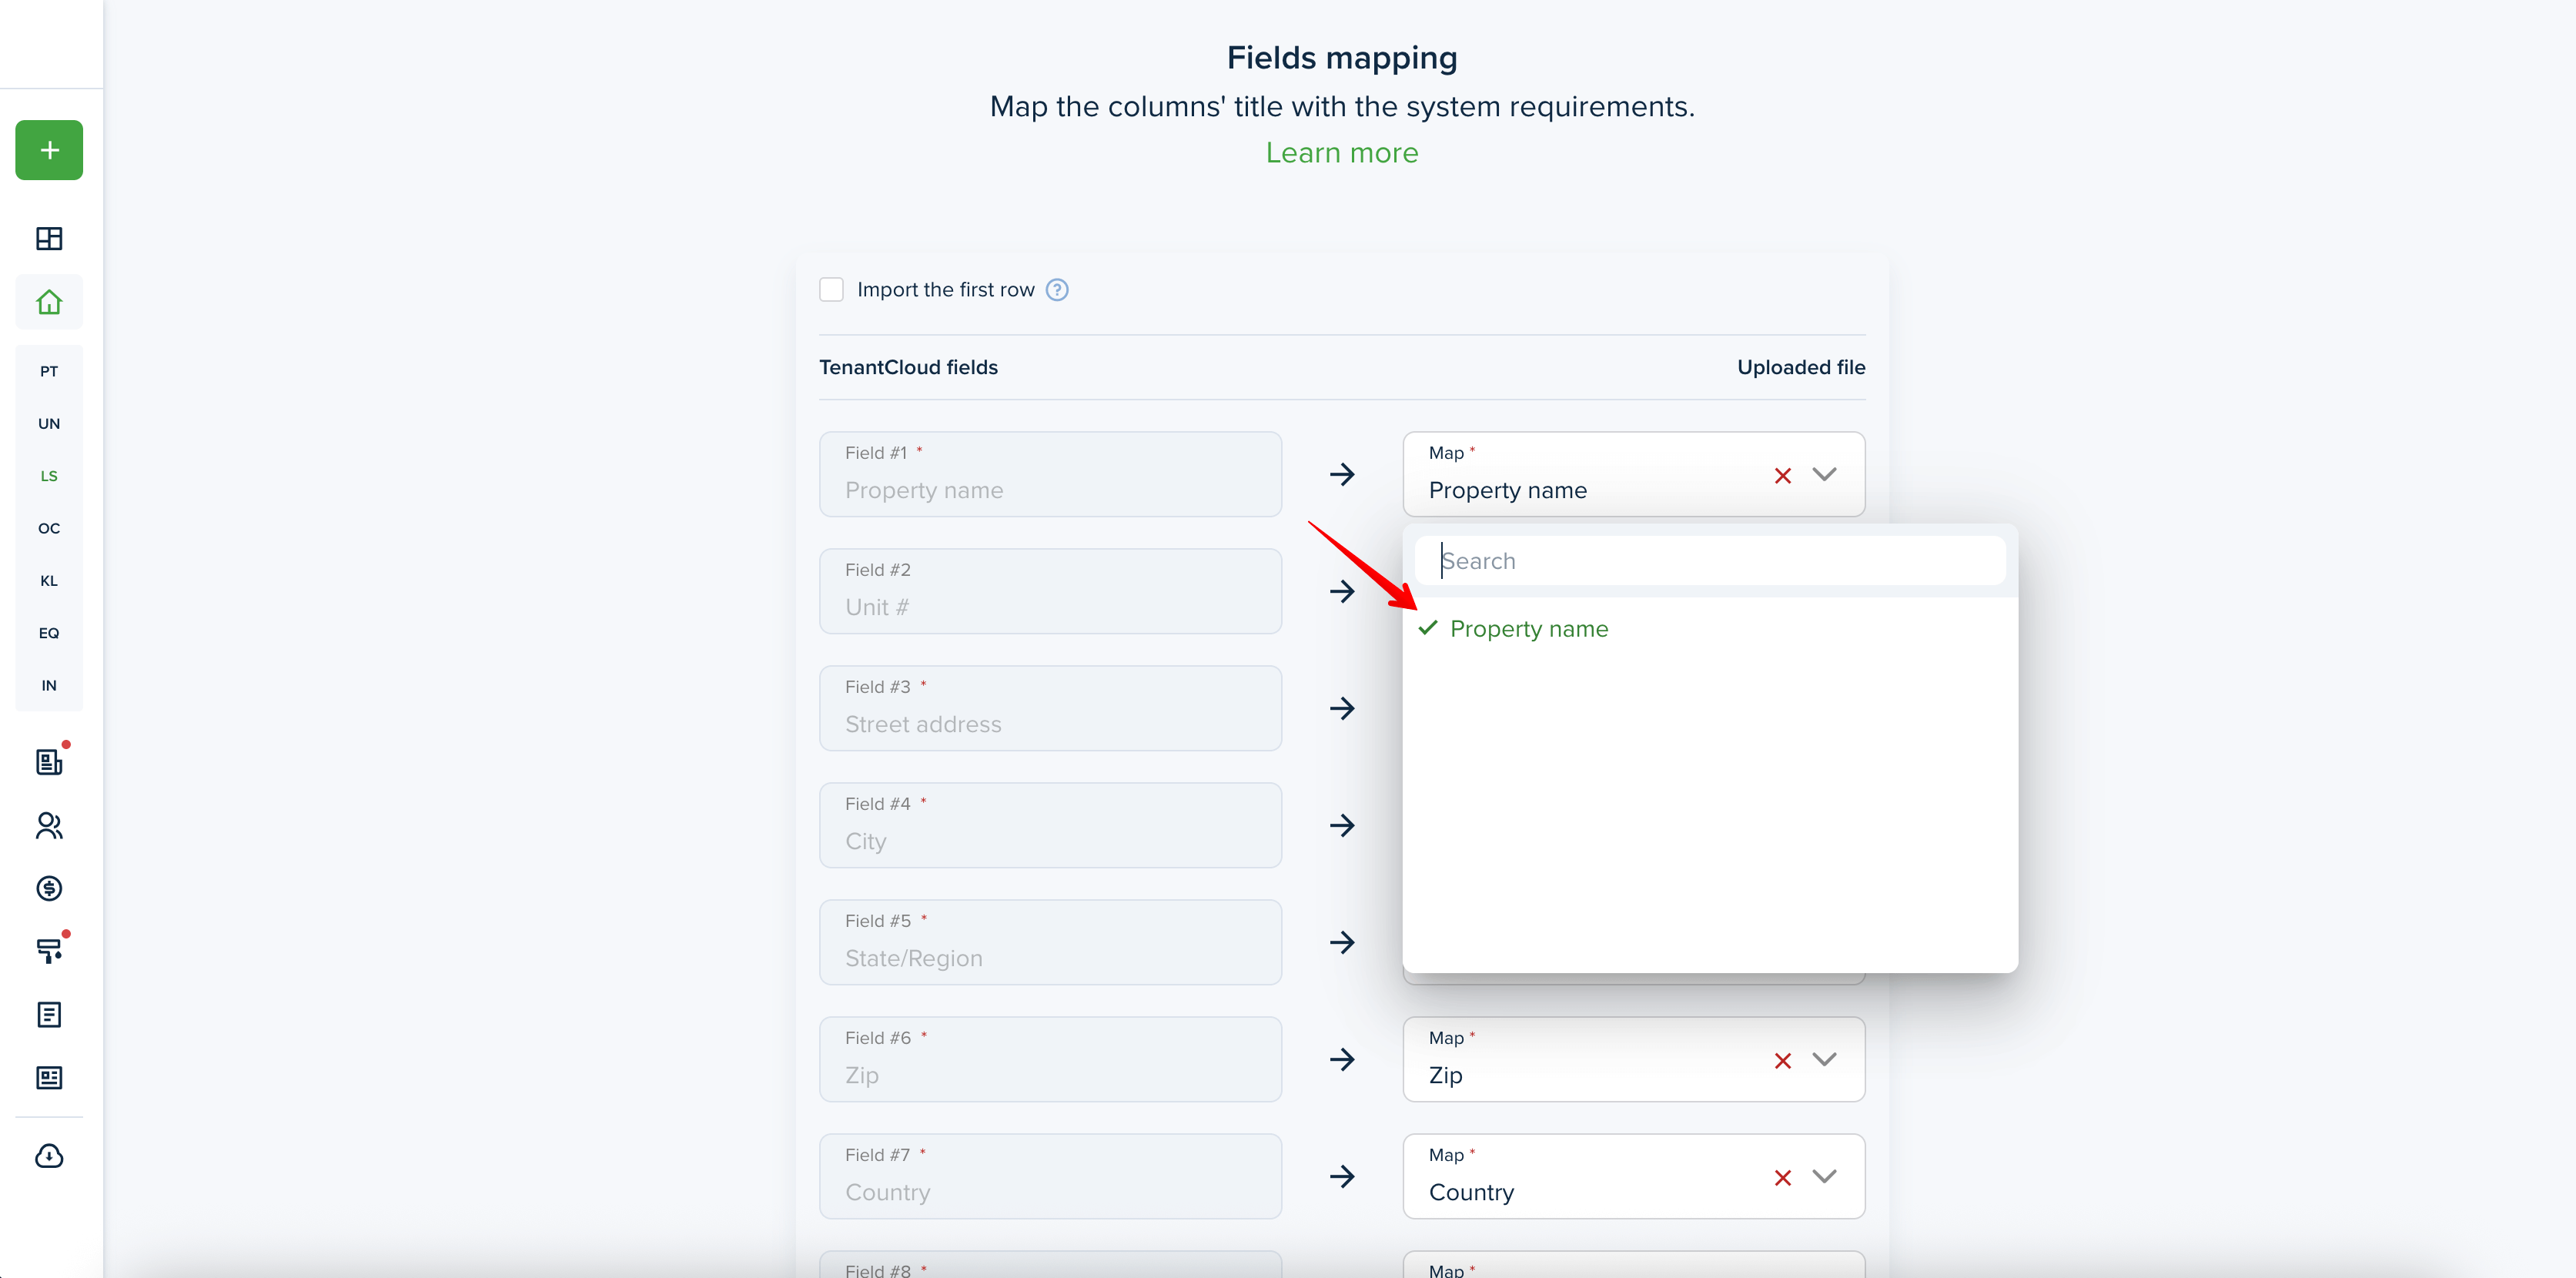This screenshot has width=2576, height=1278.
Task: Open the Learn more link
Action: 1341,153
